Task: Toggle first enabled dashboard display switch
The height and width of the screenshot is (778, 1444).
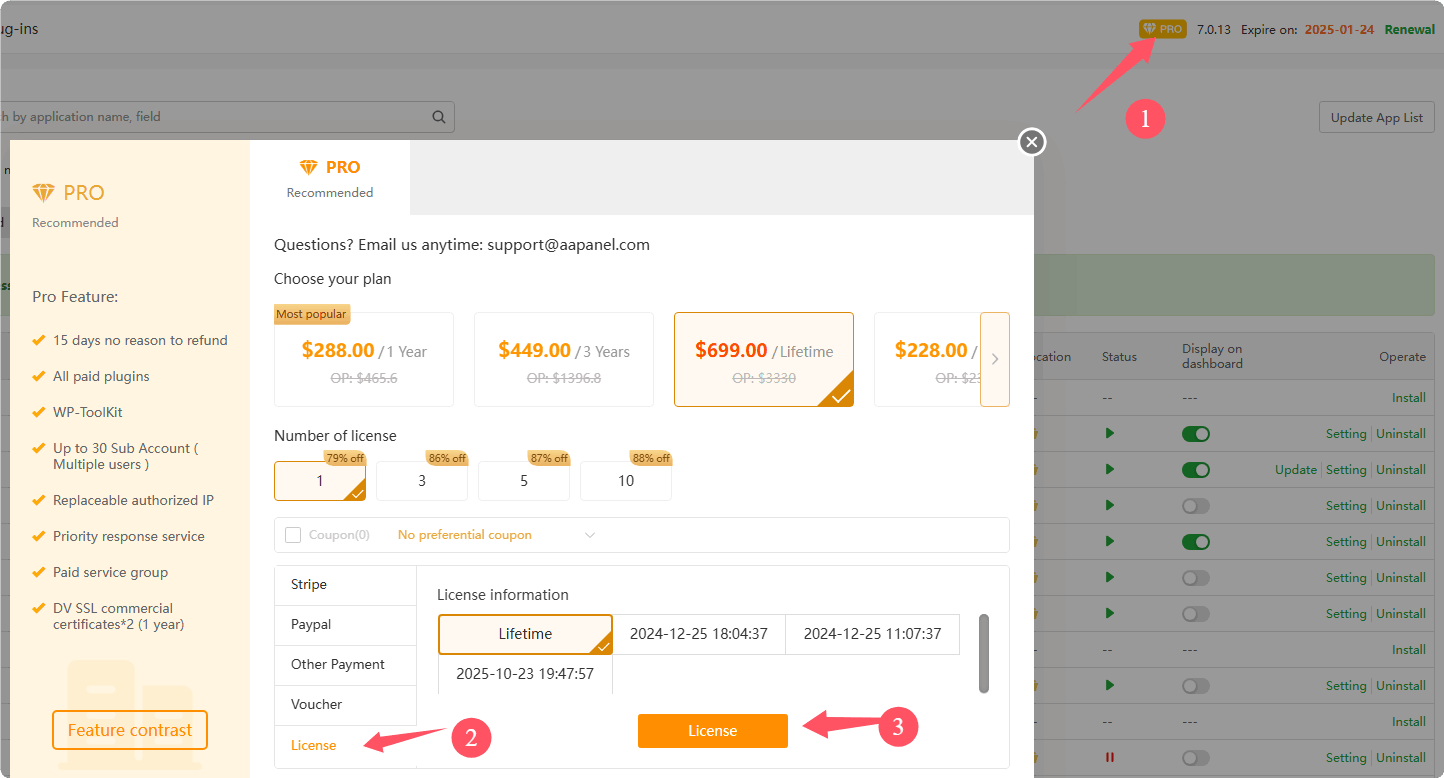Action: 1195,434
